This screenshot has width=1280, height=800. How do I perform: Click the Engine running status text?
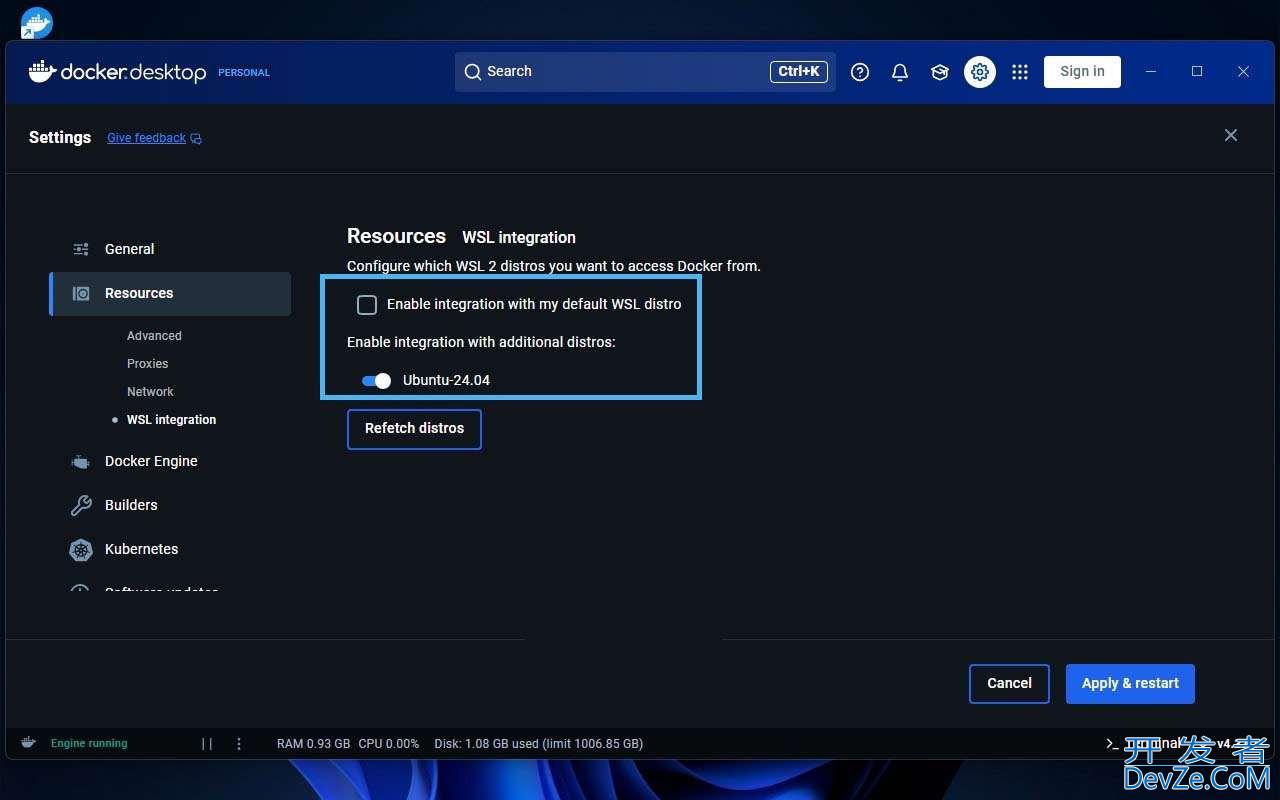(89, 743)
